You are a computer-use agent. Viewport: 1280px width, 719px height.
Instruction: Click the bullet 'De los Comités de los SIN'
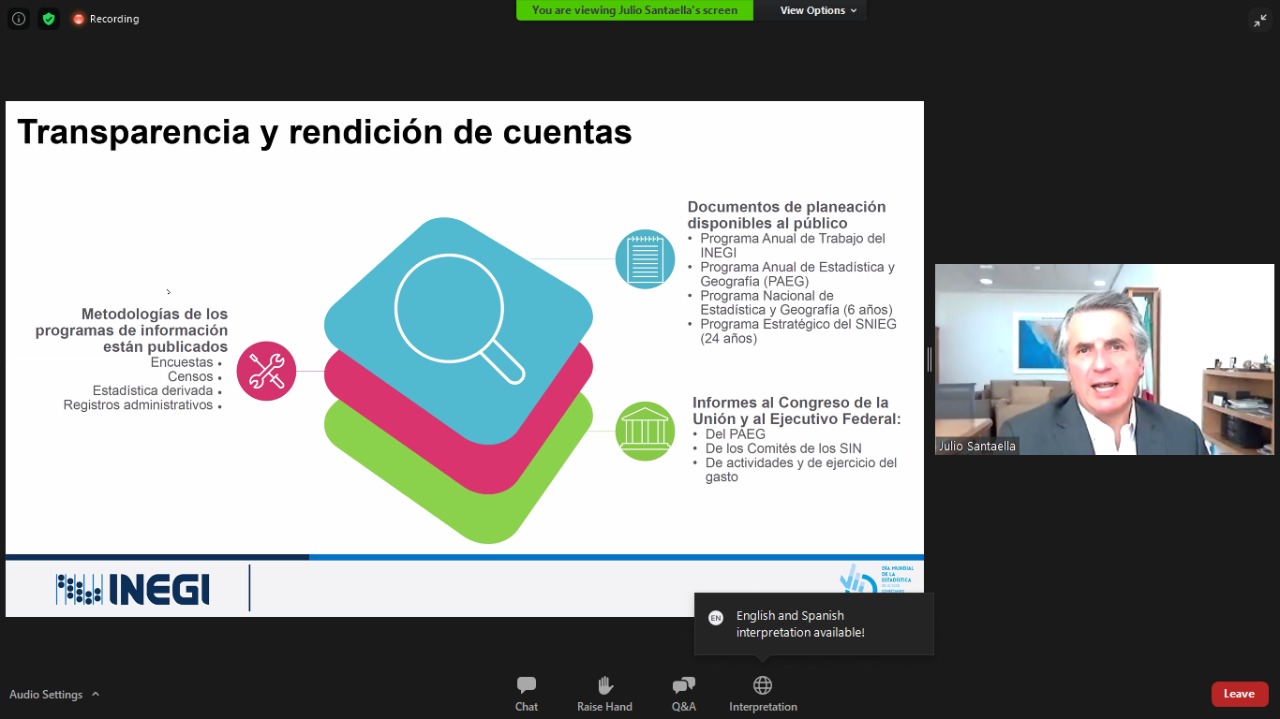(x=783, y=448)
